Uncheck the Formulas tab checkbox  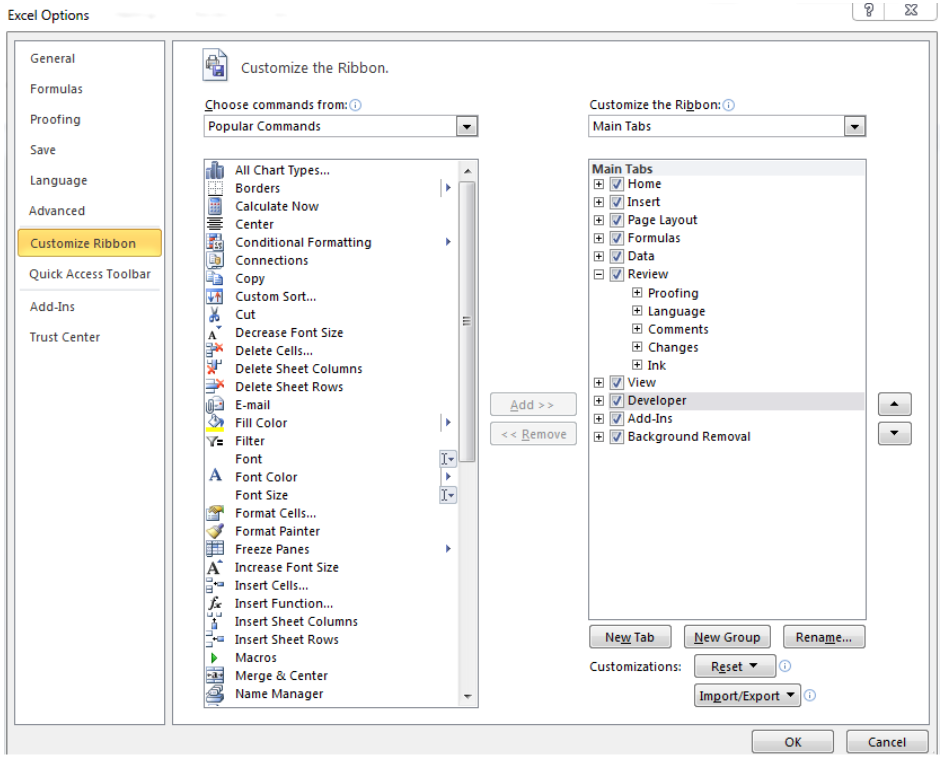coord(617,238)
